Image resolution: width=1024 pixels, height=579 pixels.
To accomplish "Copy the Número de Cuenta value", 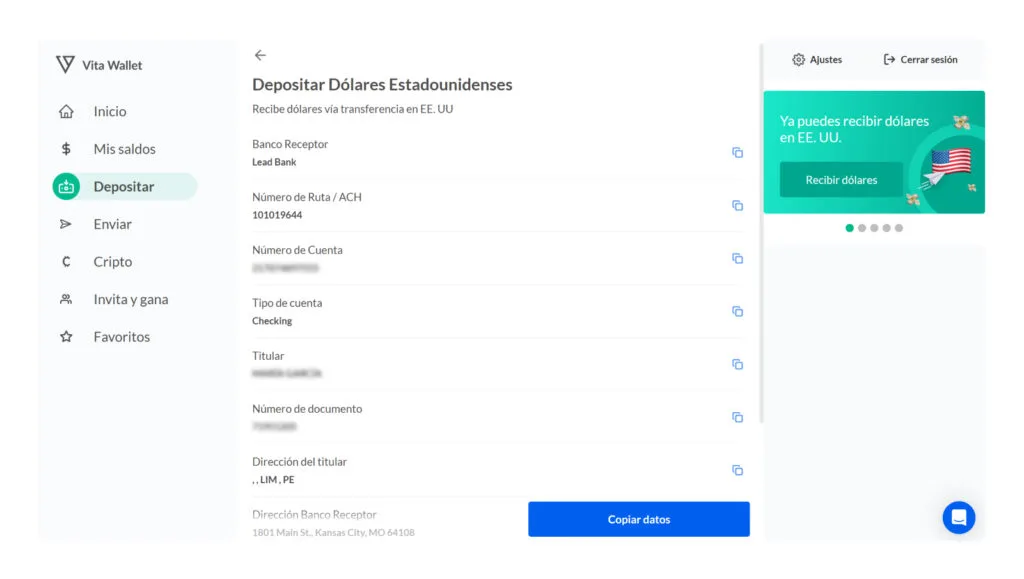I will 737,259.
